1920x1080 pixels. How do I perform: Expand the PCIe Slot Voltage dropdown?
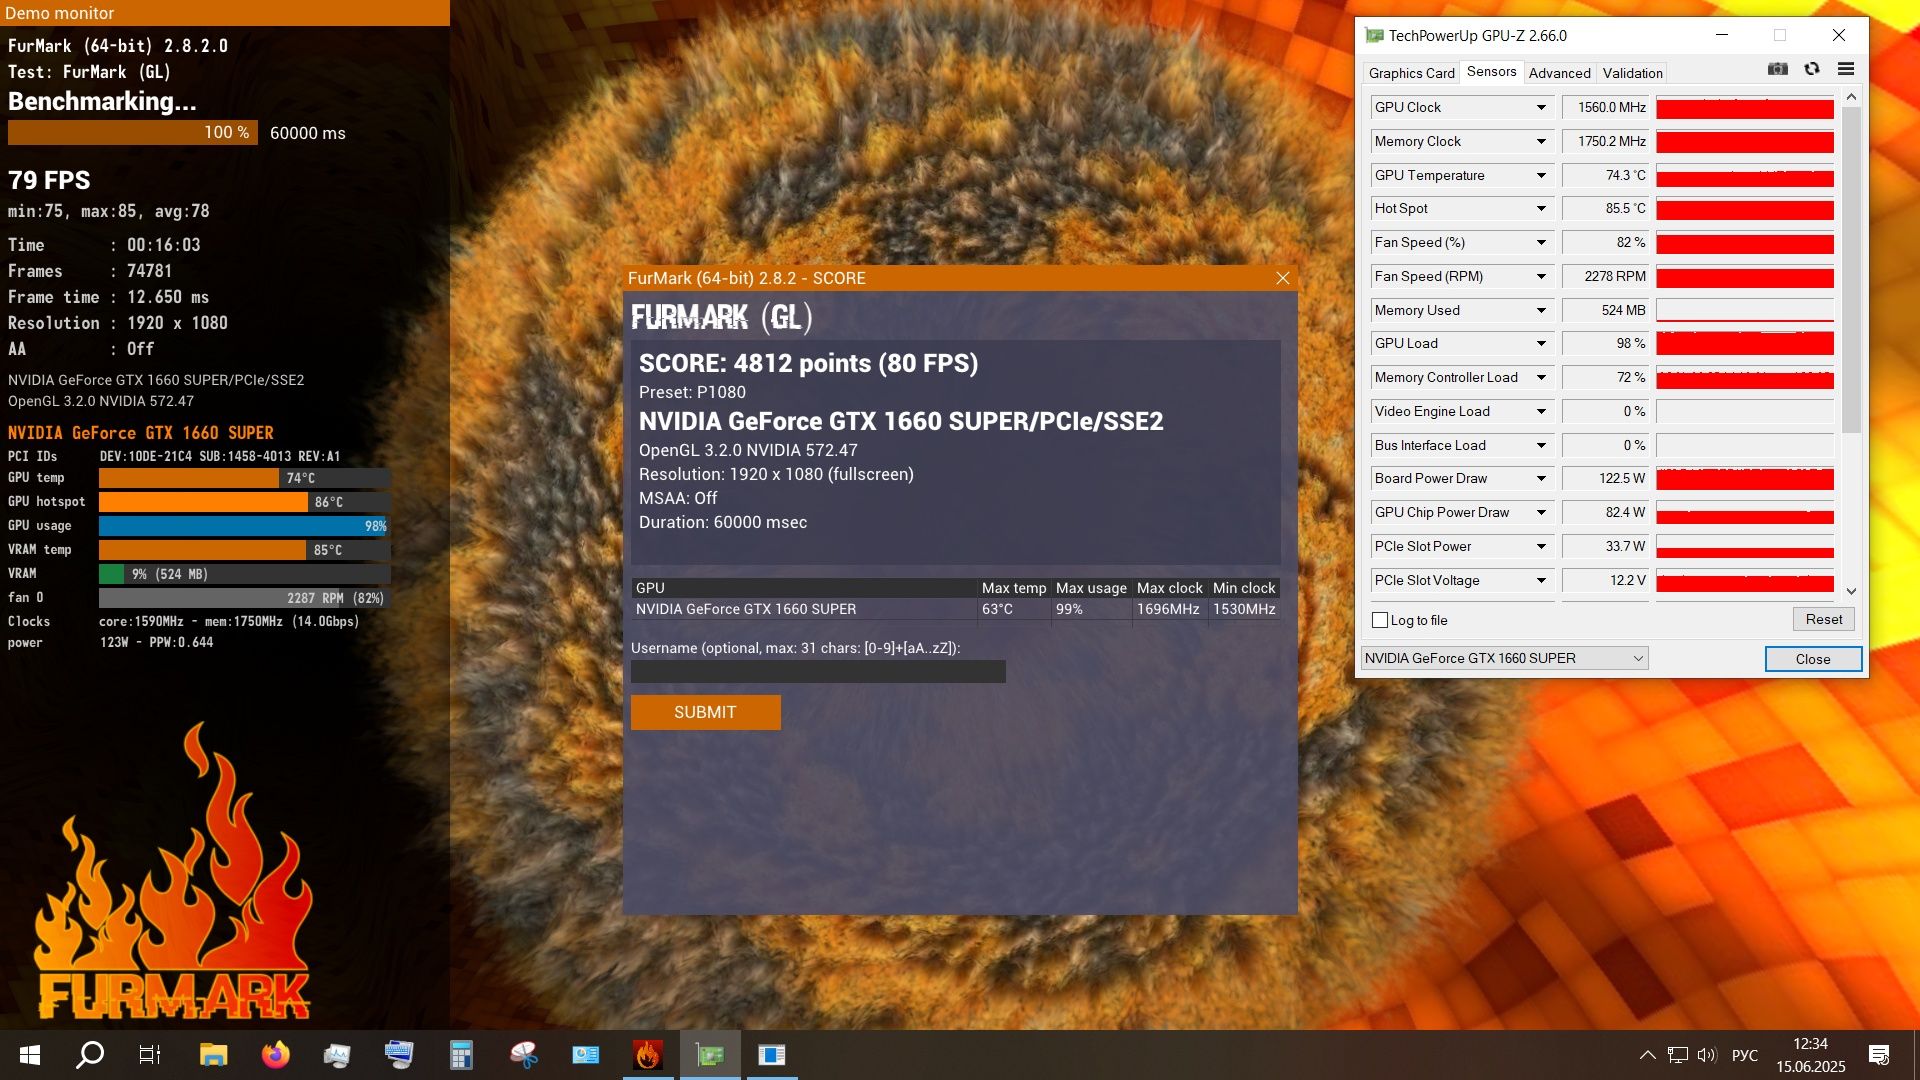tap(1541, 580)
